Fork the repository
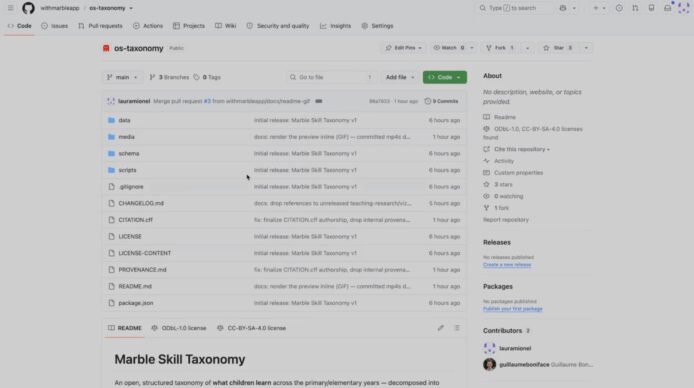The image size is (694, 388). coord(500,48)
